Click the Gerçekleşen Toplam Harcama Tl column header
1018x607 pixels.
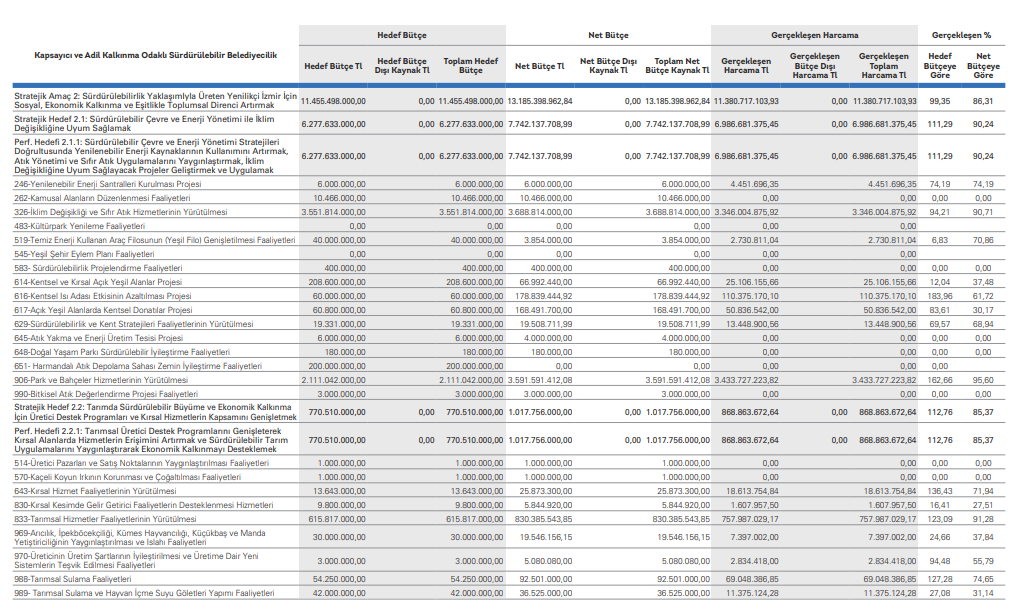pyautogui.click(x=883, y=66)
